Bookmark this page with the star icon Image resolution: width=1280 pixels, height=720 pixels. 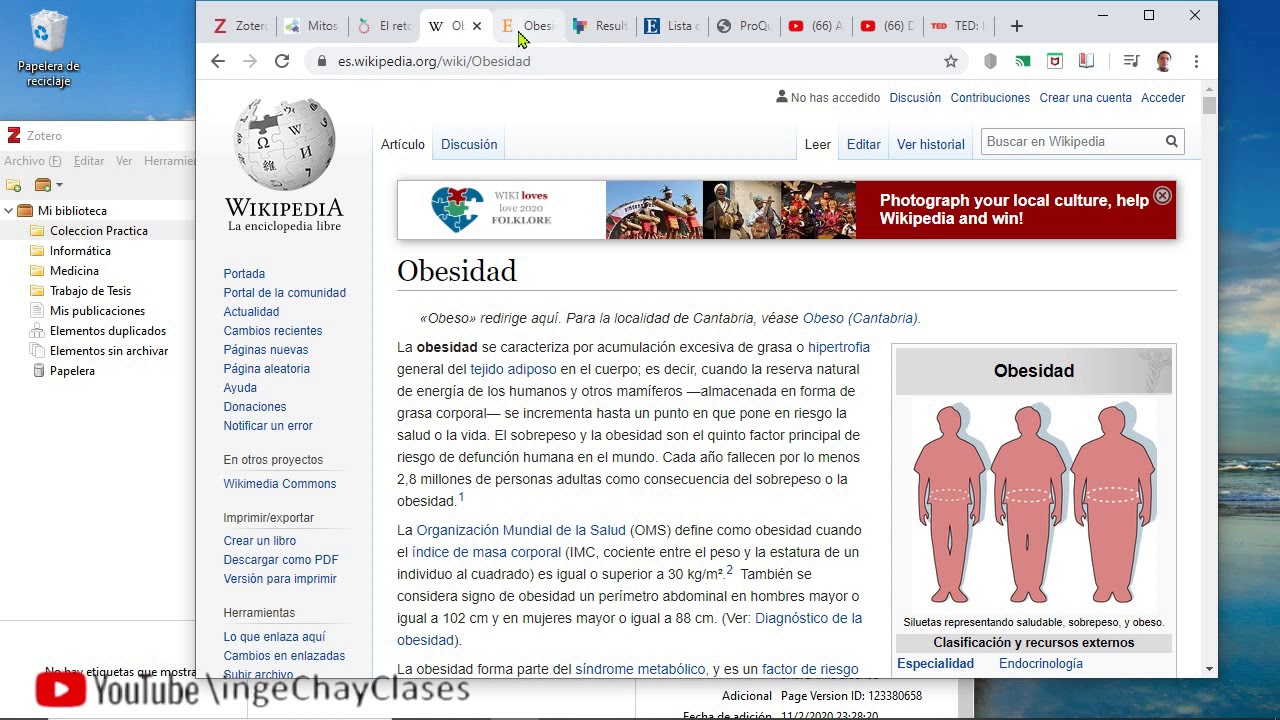tap(951, 61)
